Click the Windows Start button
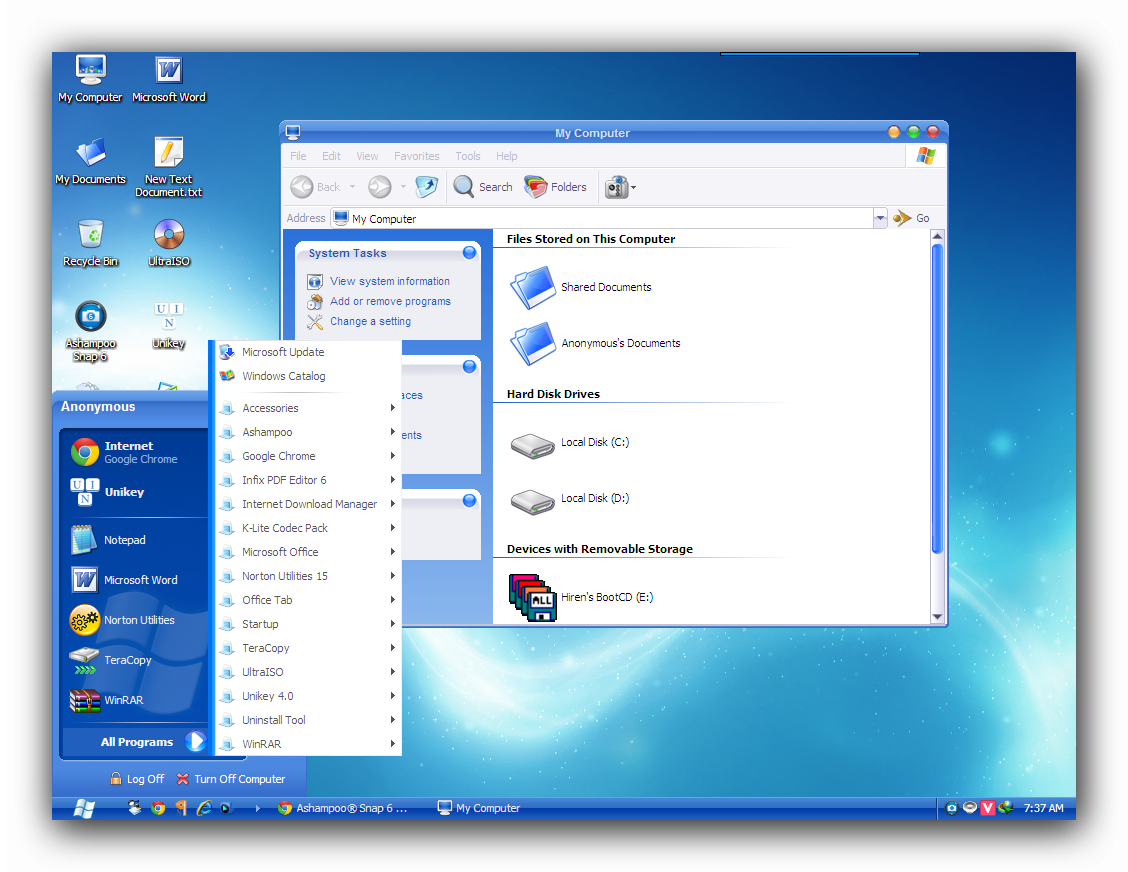This screenshot has height=872, width=1128. pyautogui.click(x=84, y=809)
